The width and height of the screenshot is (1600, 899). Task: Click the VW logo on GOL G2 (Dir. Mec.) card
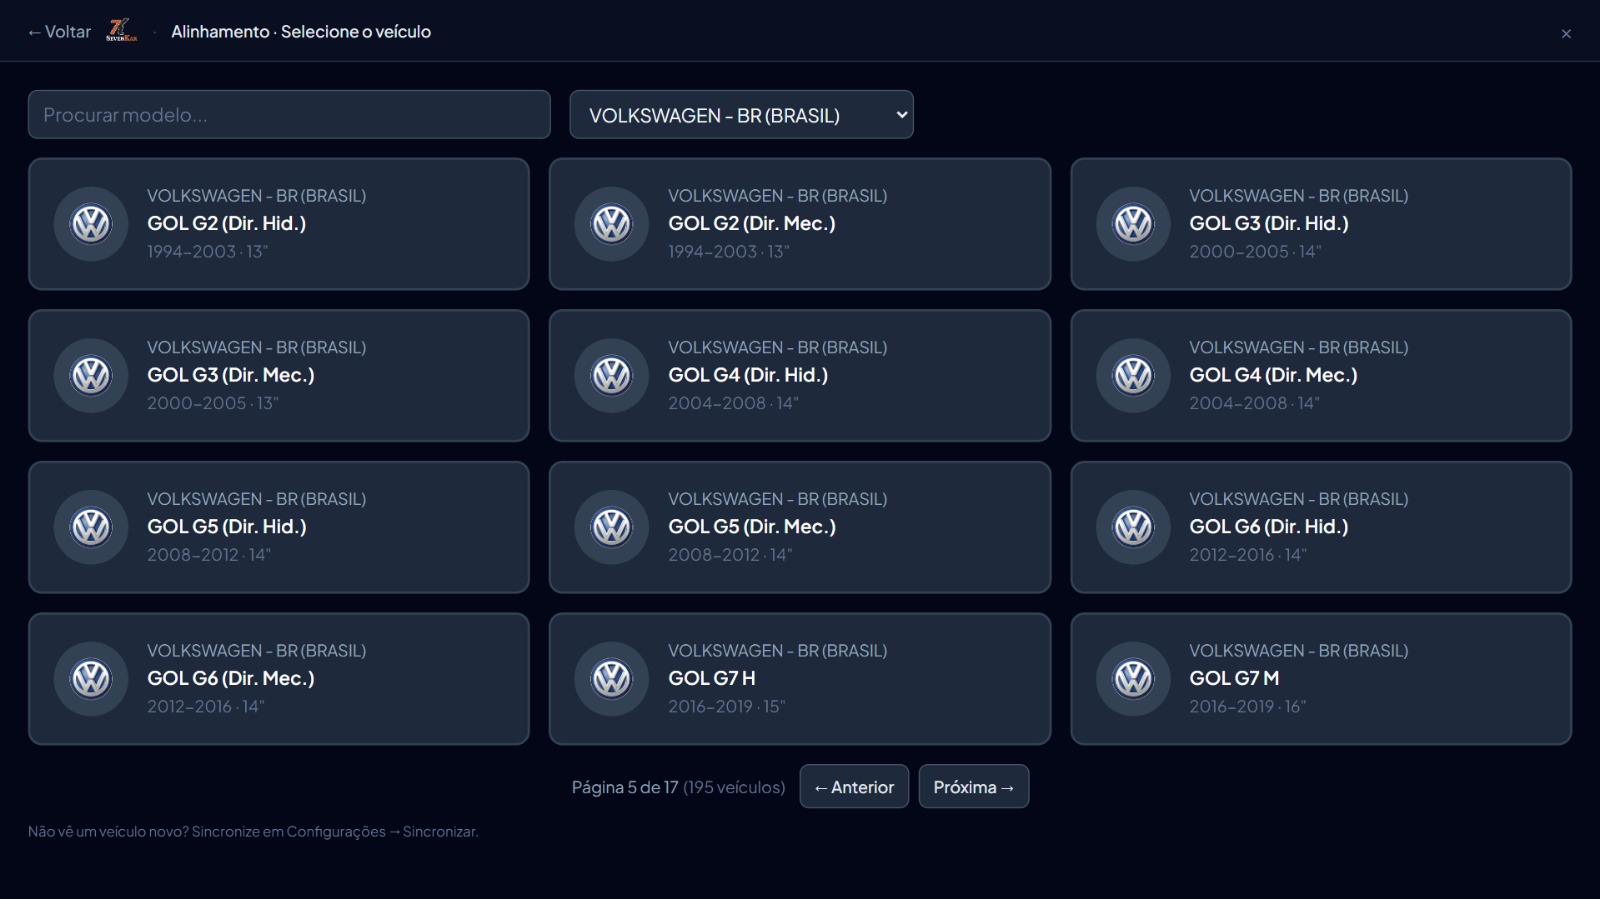[x=612, y=224]
